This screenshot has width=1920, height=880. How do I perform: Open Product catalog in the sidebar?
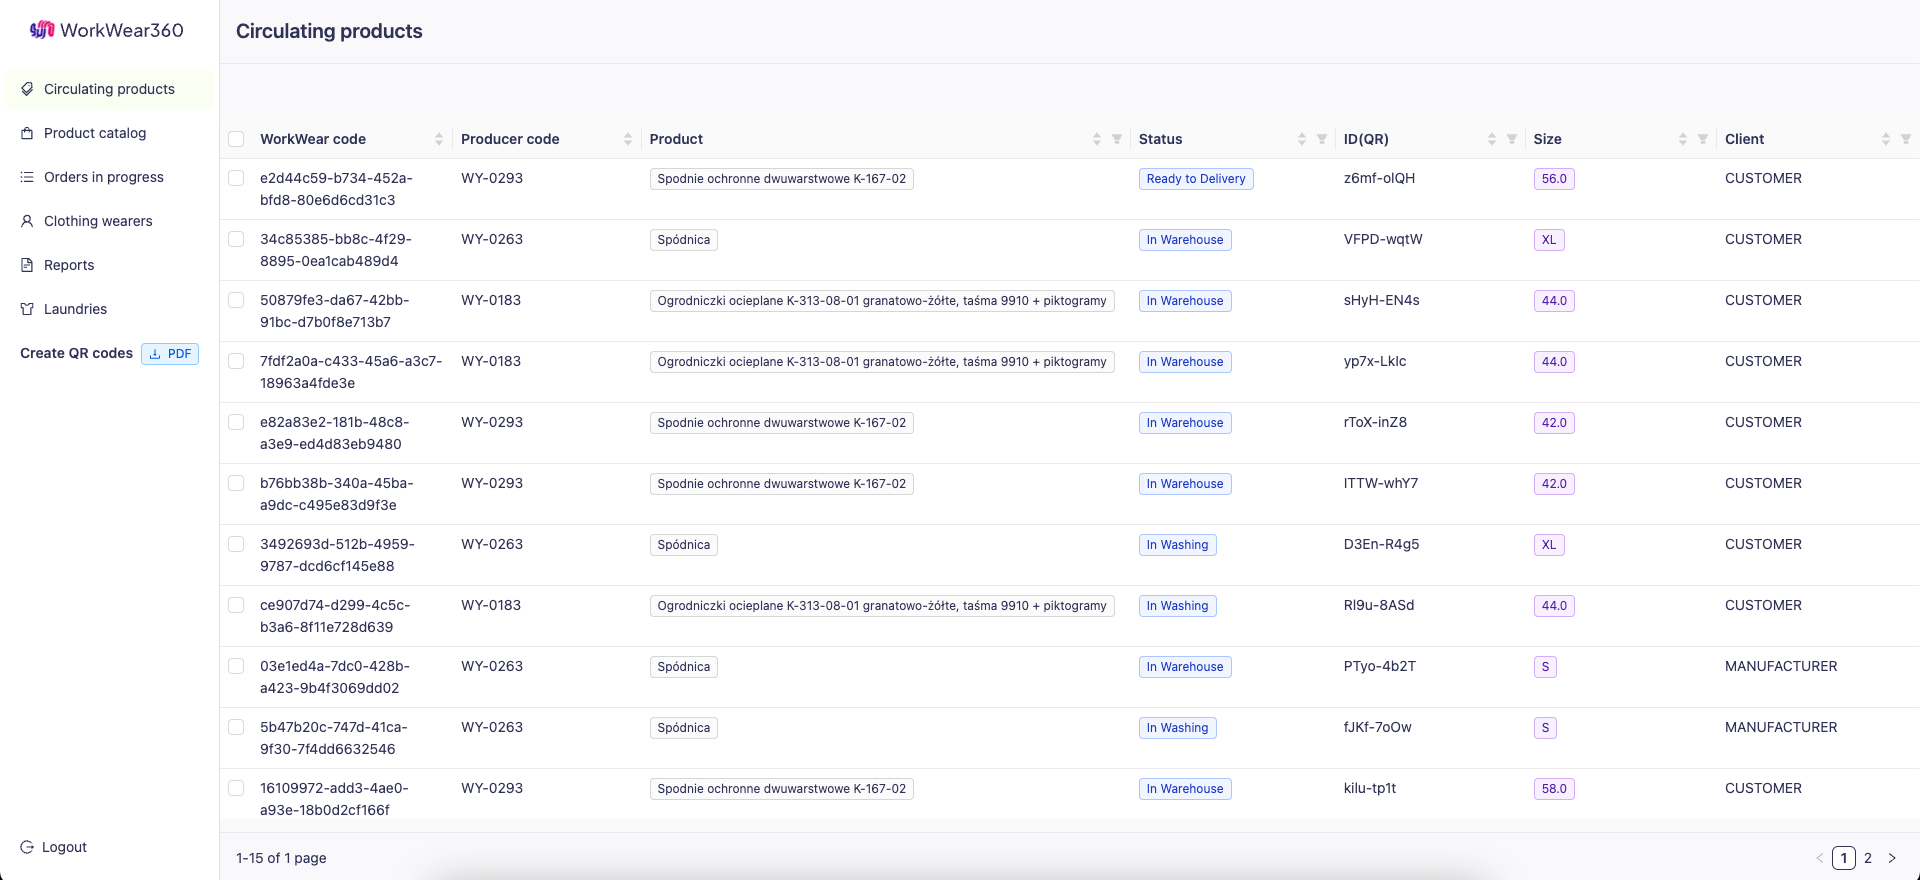[95, 133]
